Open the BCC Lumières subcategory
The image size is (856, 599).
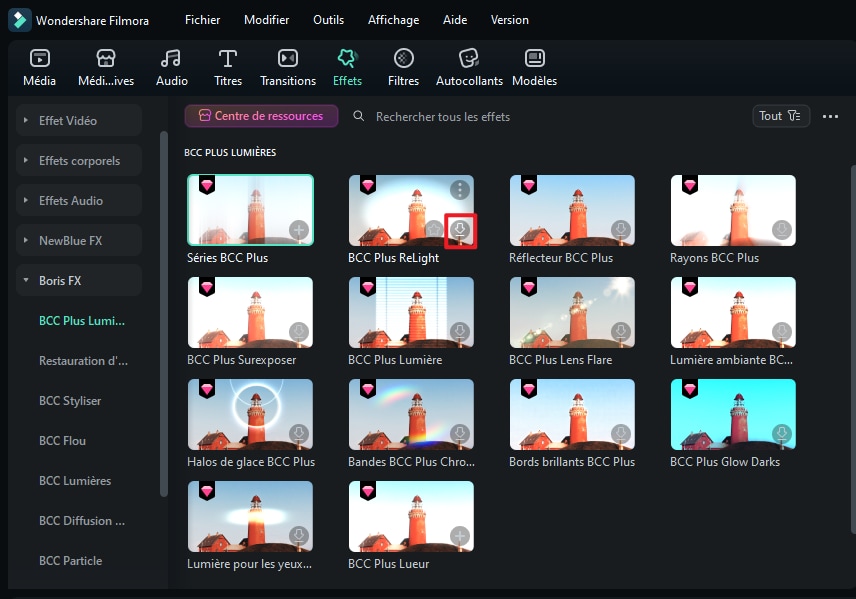point(75,481)
